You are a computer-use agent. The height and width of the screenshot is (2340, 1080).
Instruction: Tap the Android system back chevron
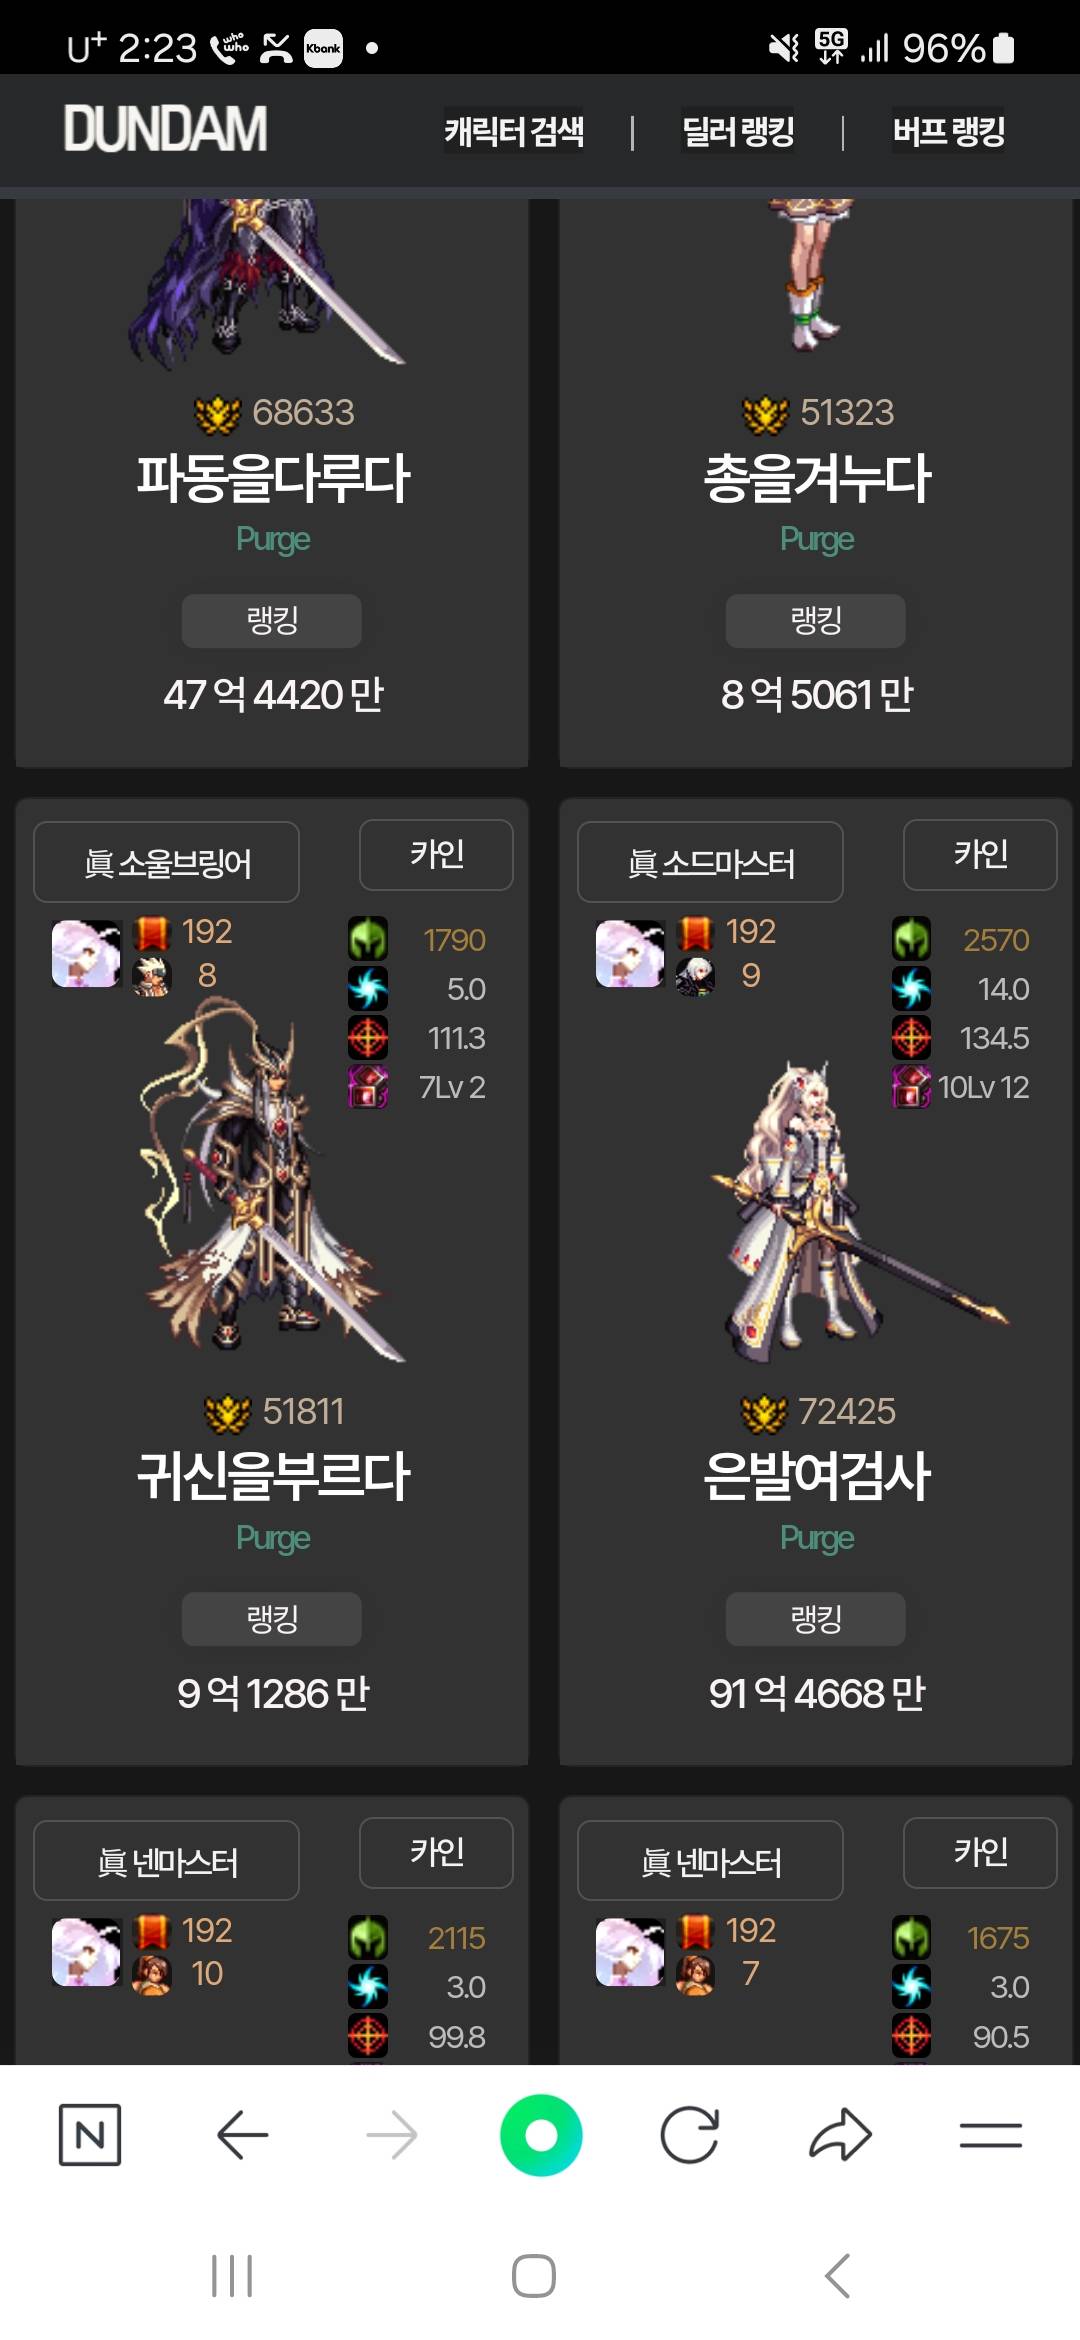coord(837,2277)
